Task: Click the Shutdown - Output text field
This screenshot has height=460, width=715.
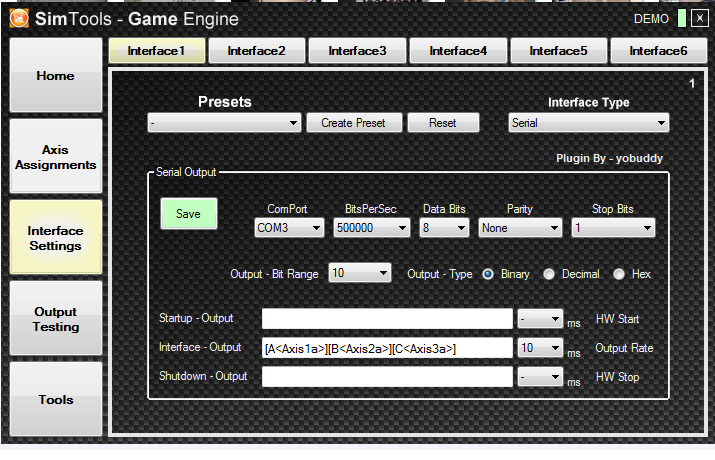Action: coord(387,377)
